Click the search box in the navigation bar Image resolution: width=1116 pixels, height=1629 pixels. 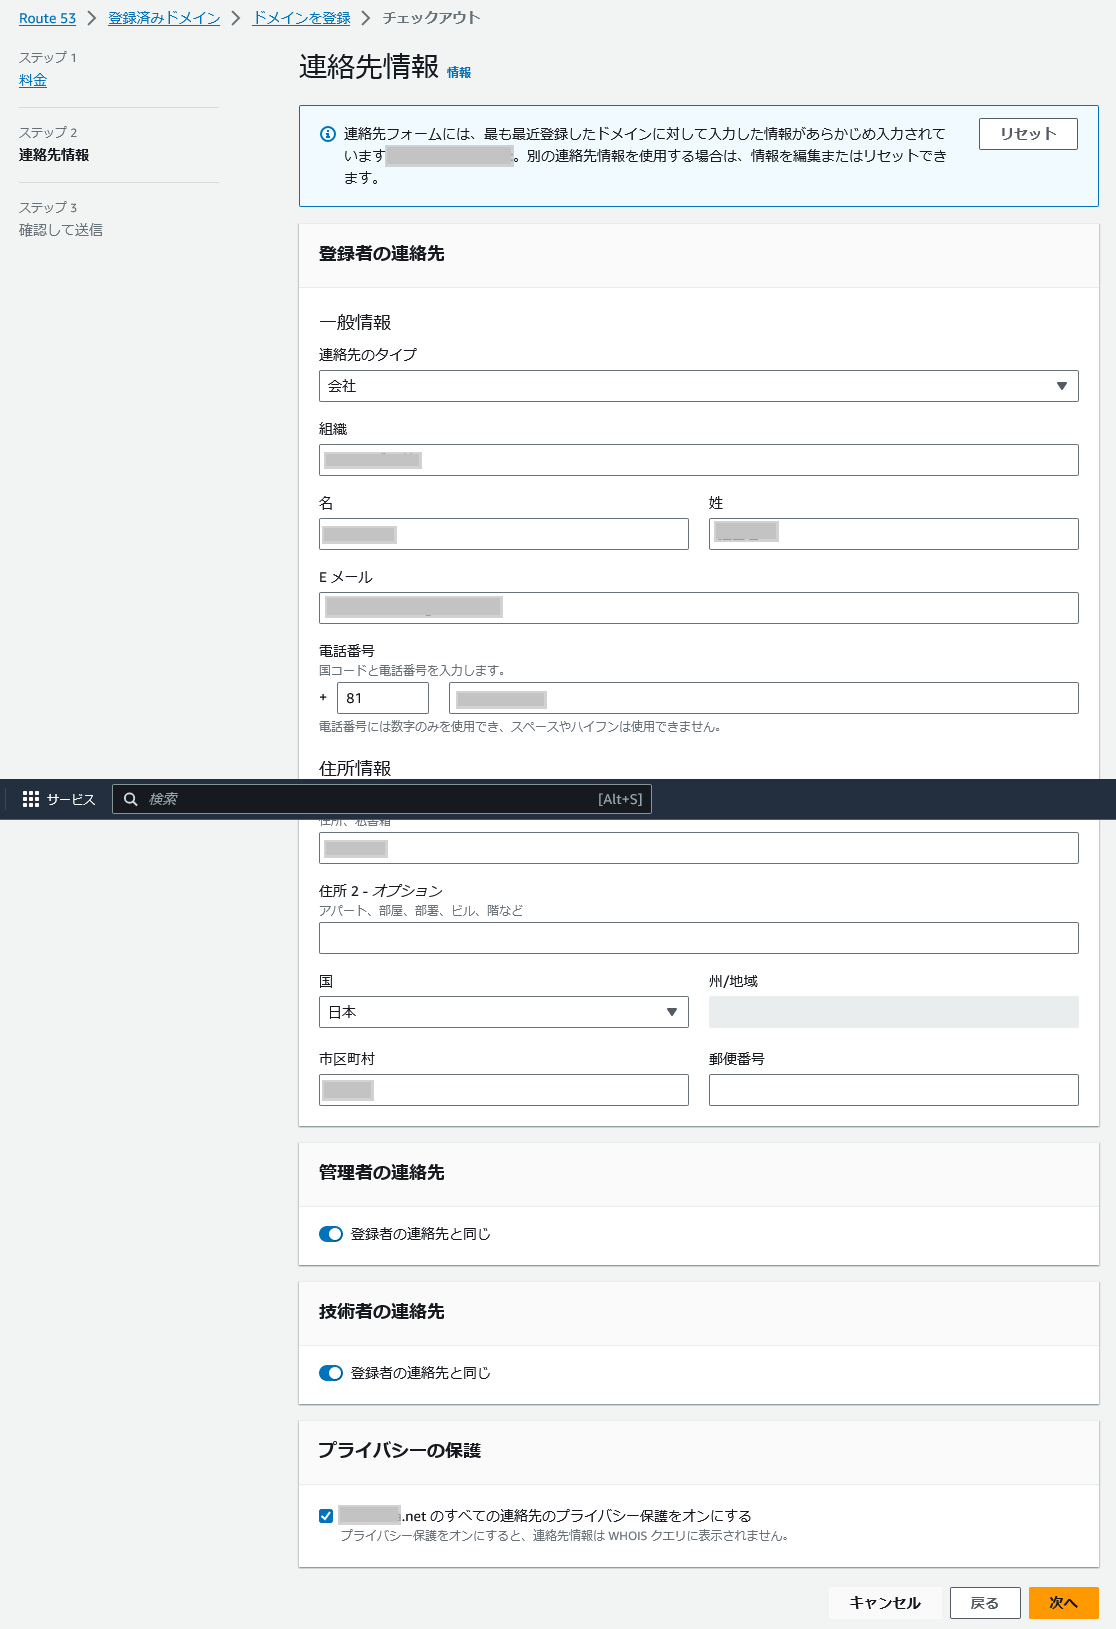pos(381,799)
